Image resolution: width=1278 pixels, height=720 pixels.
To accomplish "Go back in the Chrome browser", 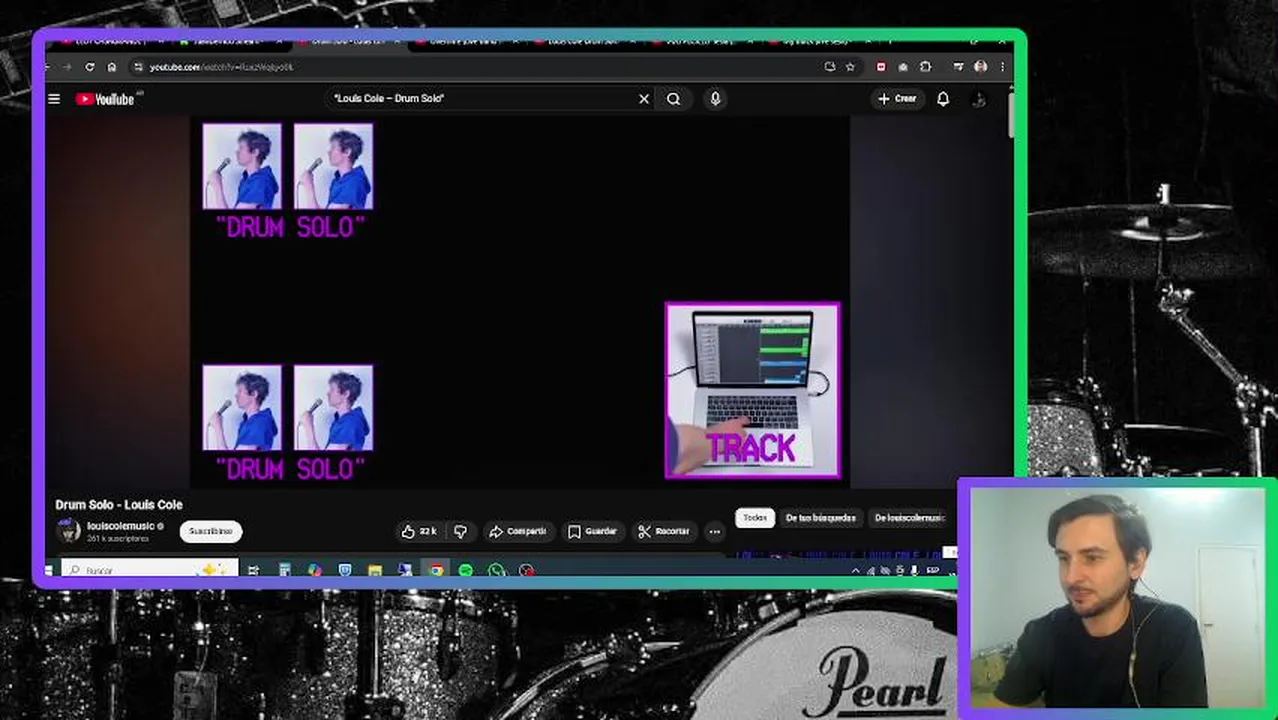I will coord(48,67).
